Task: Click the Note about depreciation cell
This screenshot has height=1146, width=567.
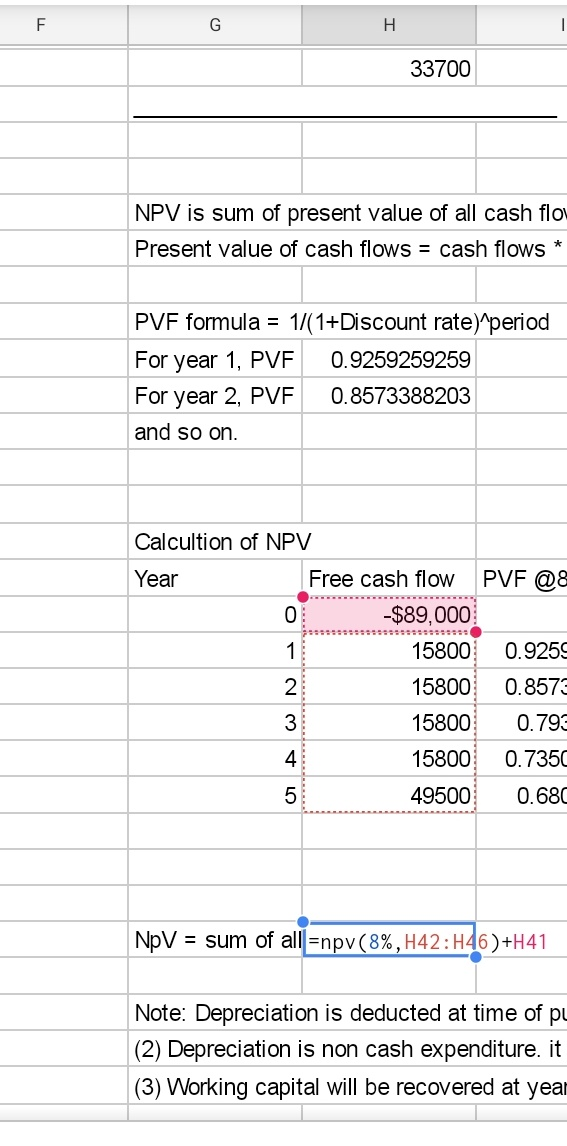Action: point(348,1013)
